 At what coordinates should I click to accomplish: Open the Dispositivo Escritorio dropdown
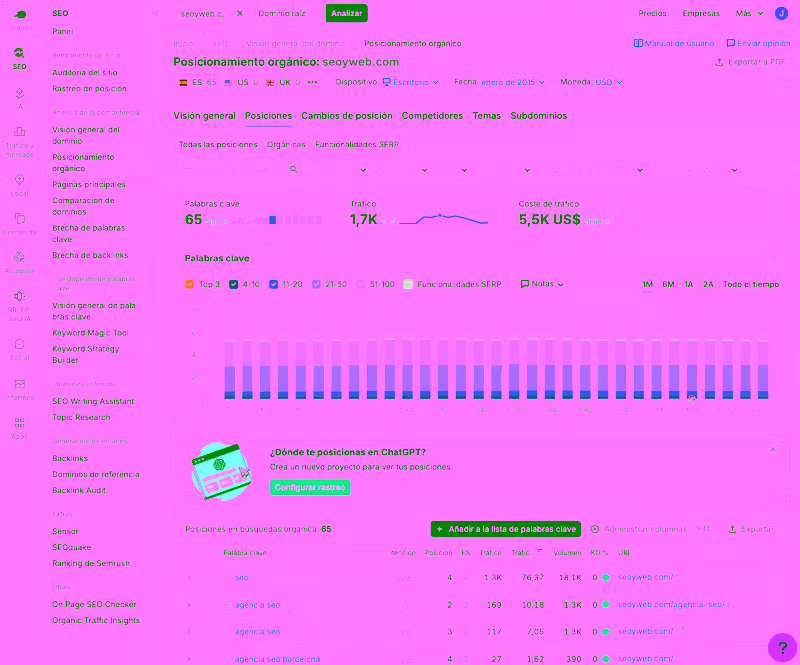(410, 82)
